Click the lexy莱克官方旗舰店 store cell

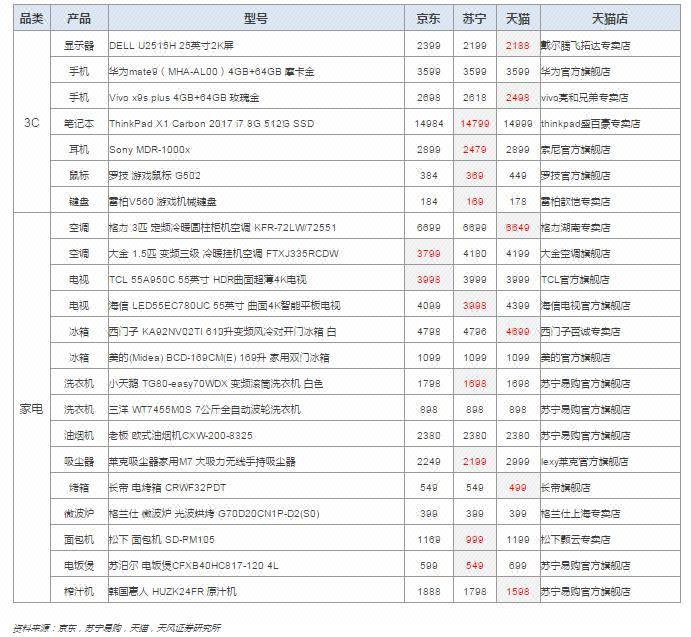coord(610,462)
